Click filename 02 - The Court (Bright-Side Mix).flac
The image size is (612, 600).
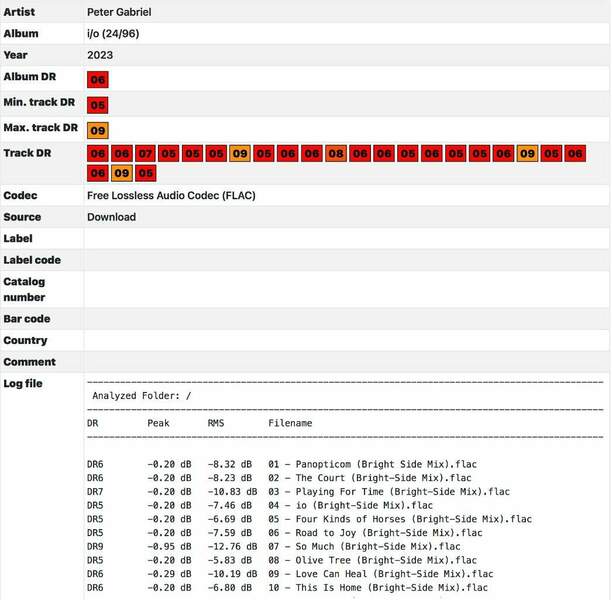coord(370,478)
